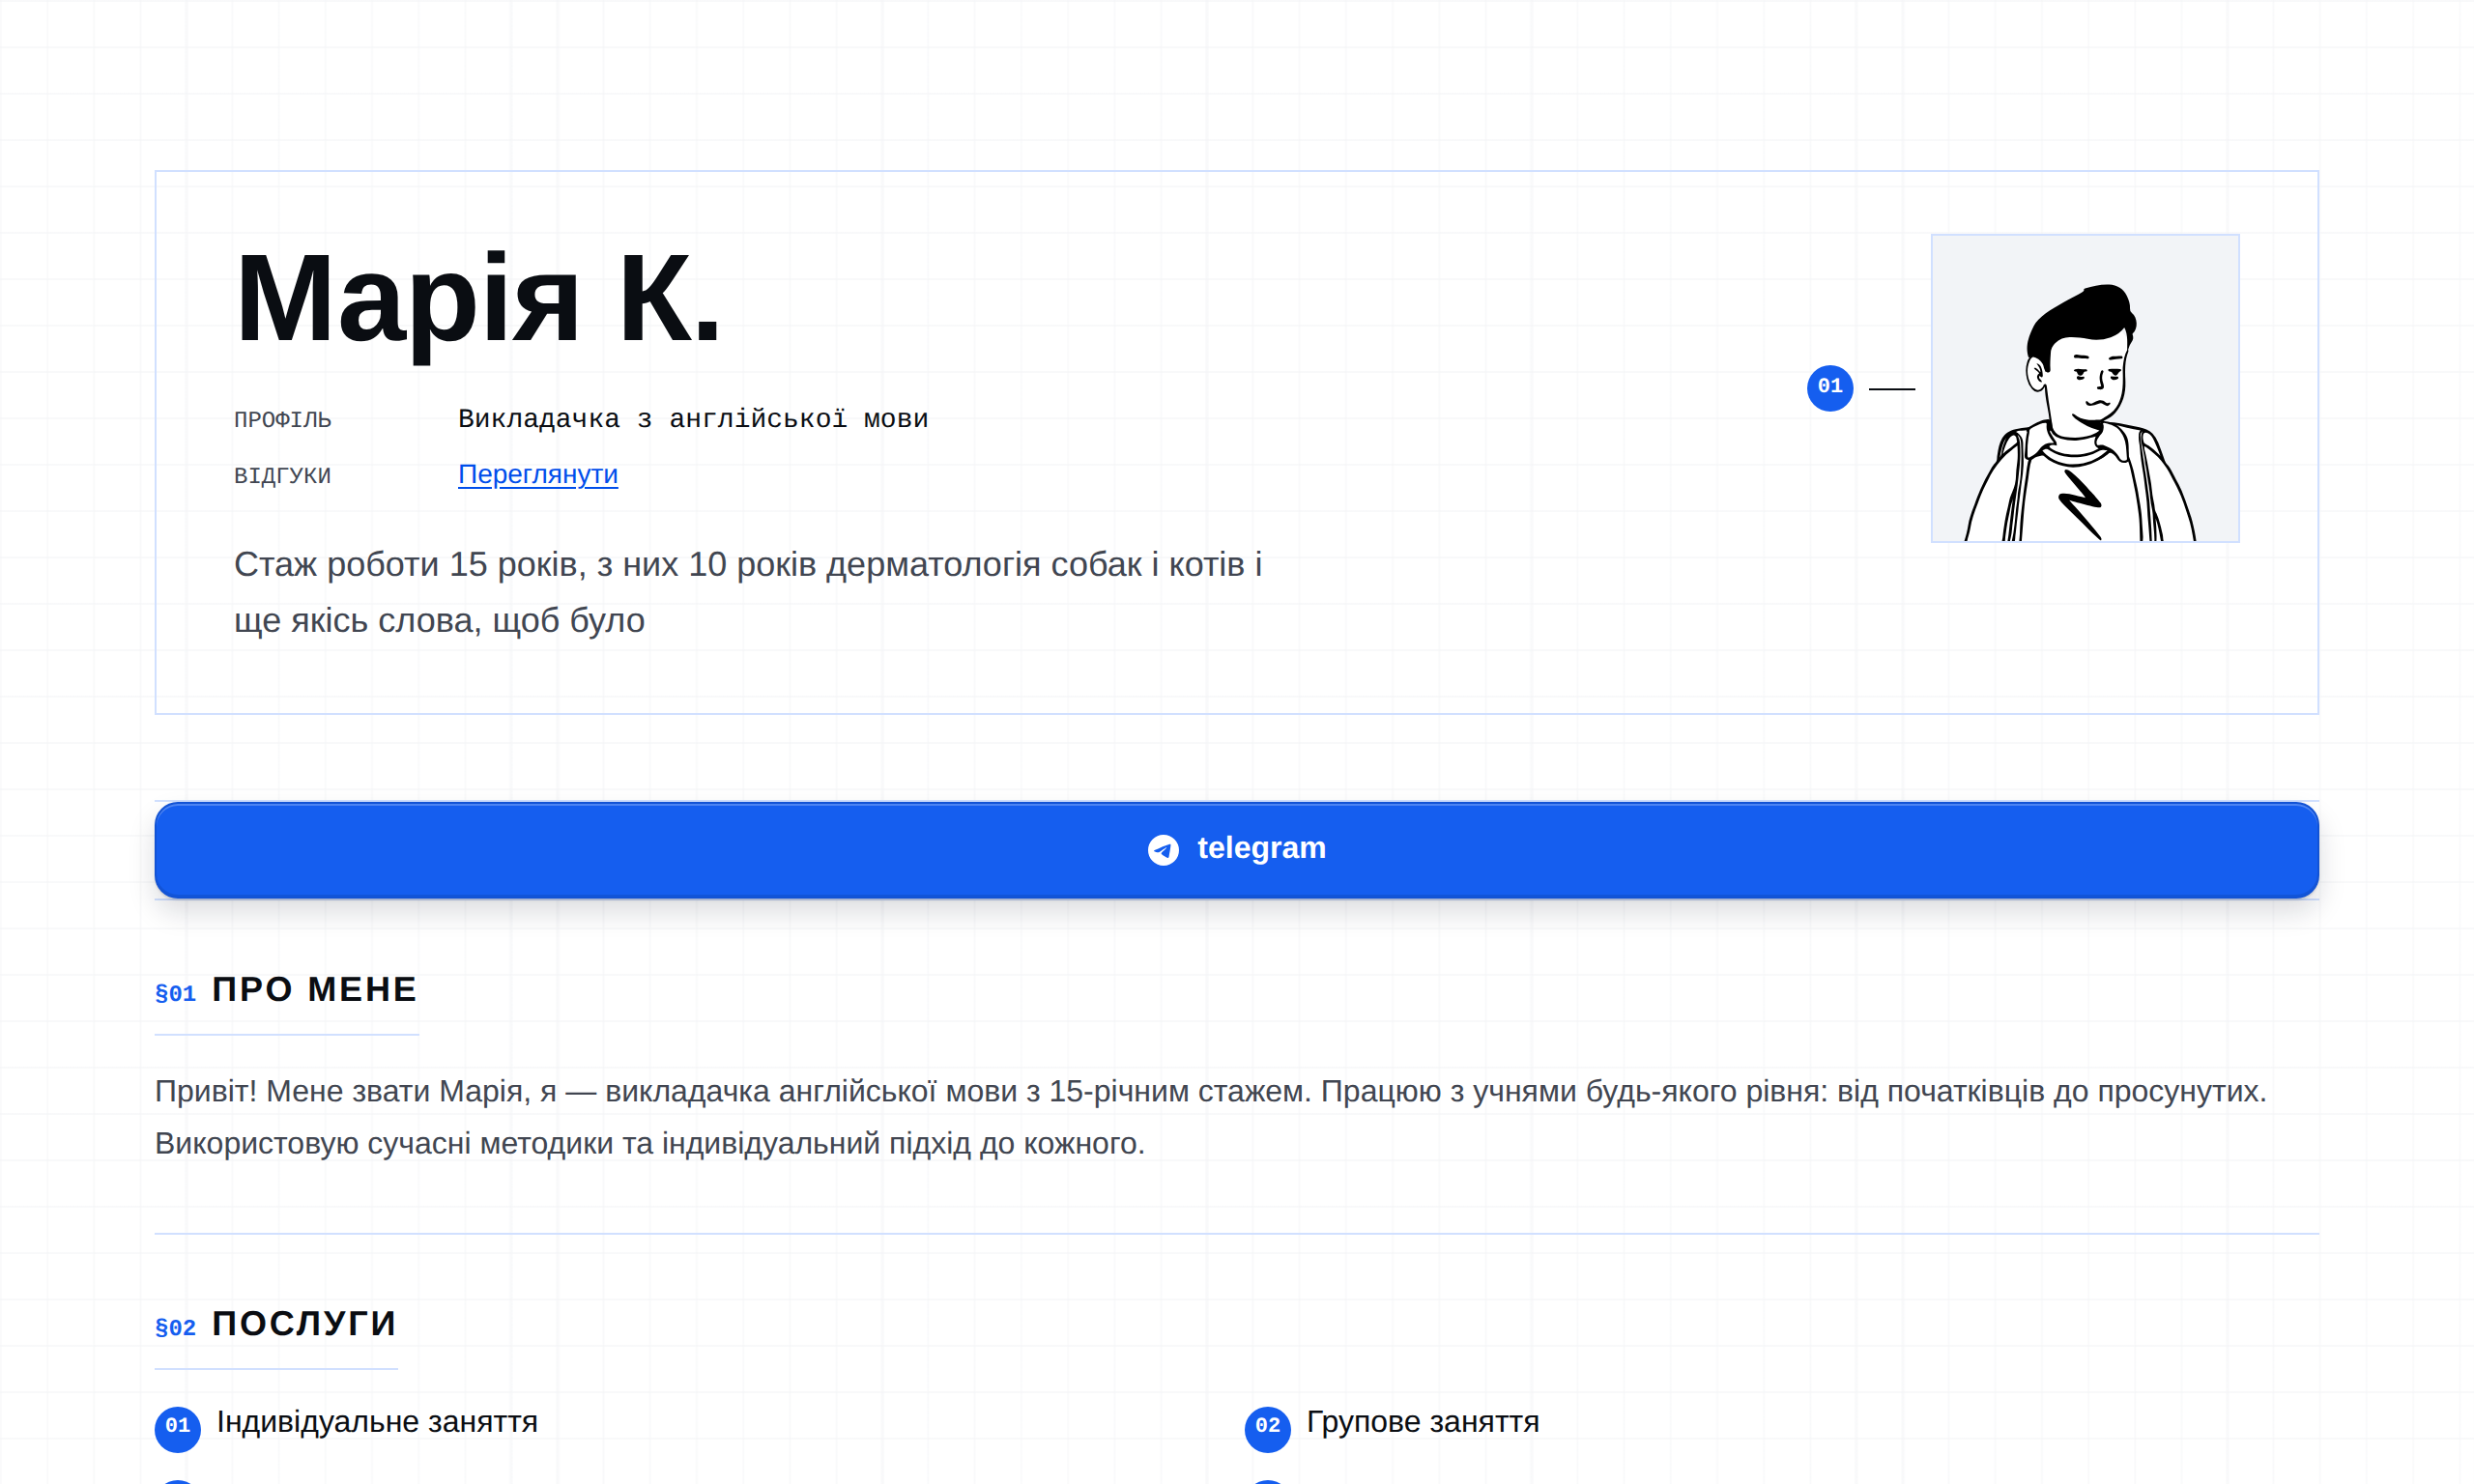Click the 'Привіт! Мене звати Марія' paragraph
The width and height of the screenshot is (2474, 1484).
tap(1210, 1117)
